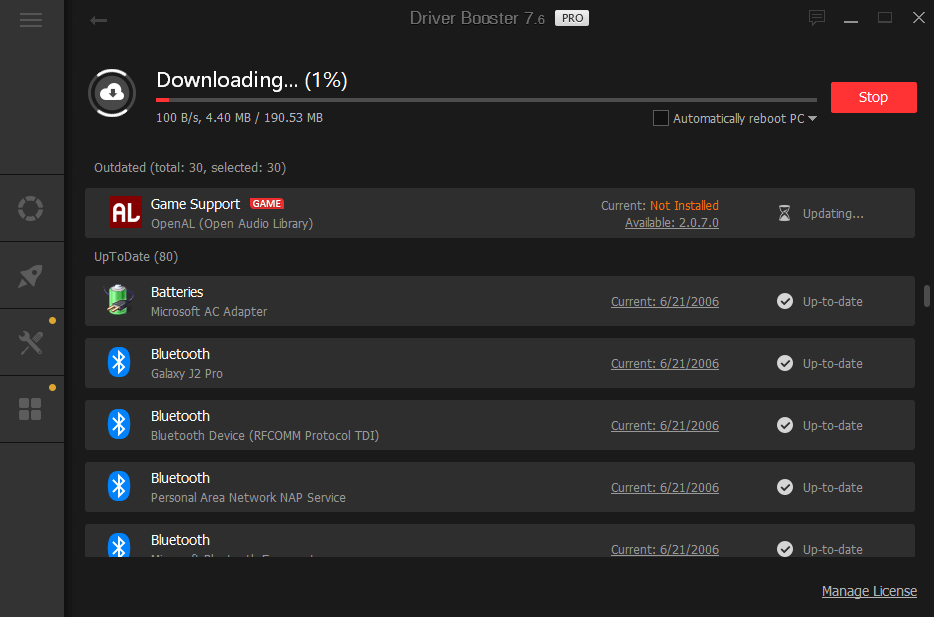Open the Tools wrench icon in sidebar

click(30, 343)
